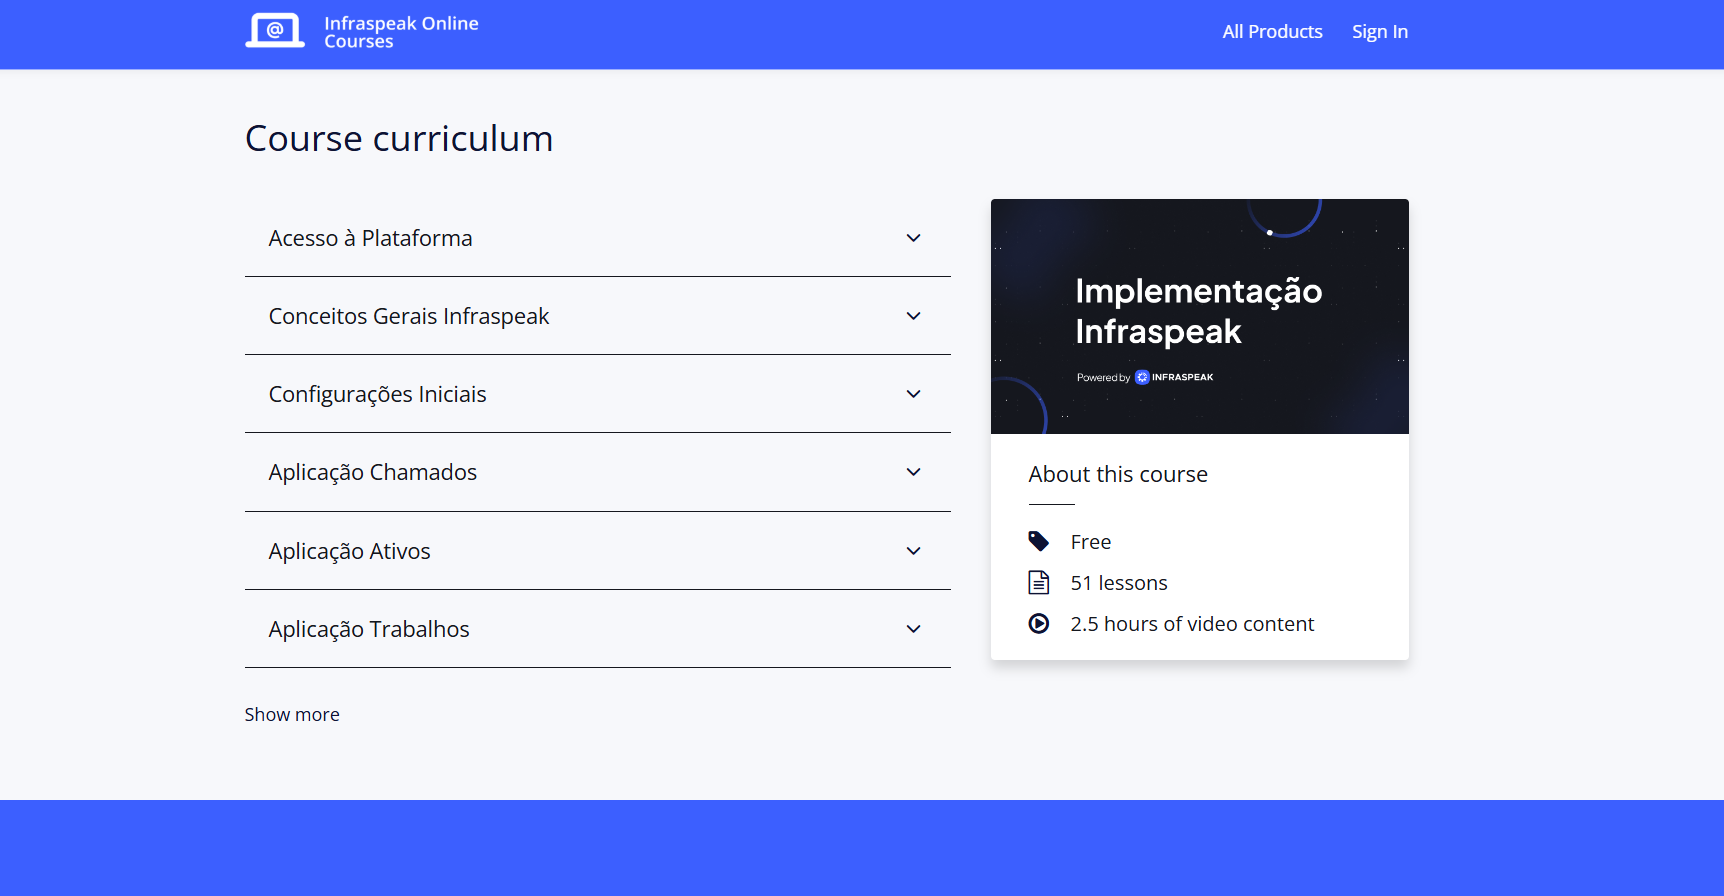Go to Sign In
This screenshot has width=1724, height=896.
1380,32
